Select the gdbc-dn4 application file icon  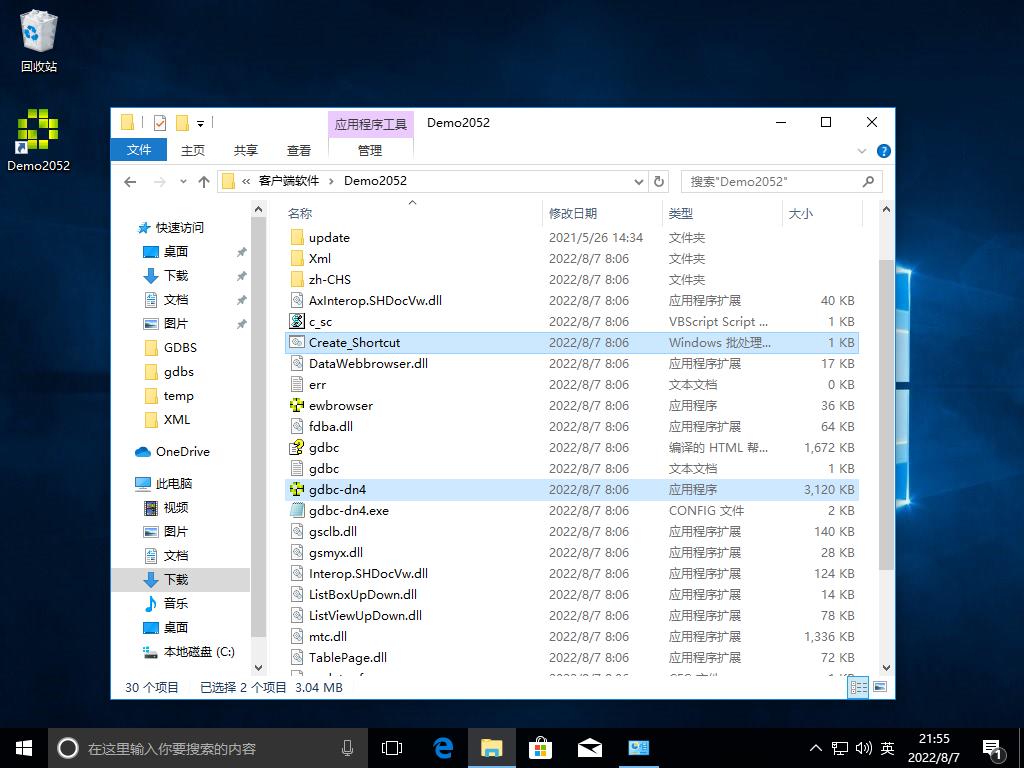[x=296, y=490]
